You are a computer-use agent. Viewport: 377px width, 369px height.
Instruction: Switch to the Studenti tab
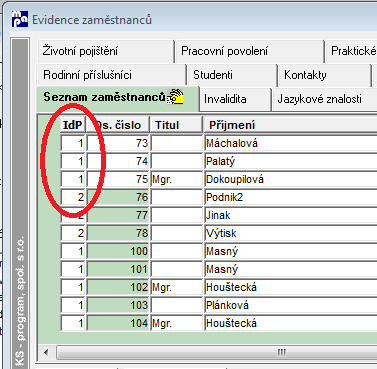pyautogui.click(x=232, y=75)
